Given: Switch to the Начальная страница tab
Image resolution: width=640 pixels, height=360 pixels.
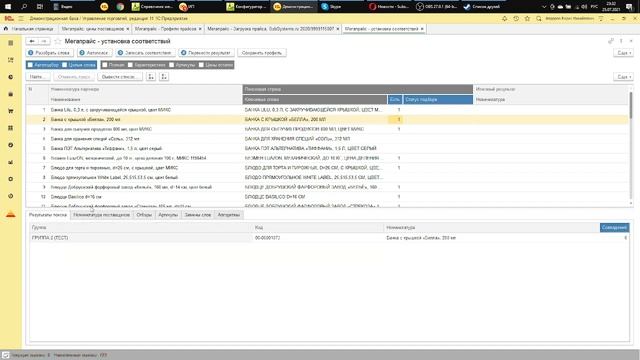Looking at the screenshot, I should [29, 29].
